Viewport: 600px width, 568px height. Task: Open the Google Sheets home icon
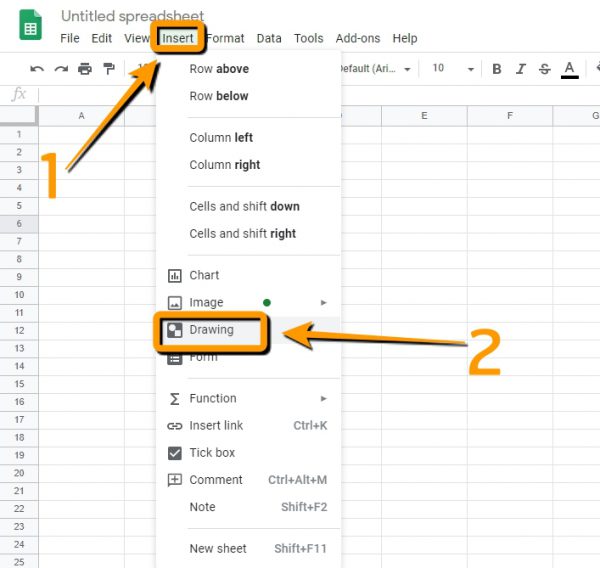[31, 25]
